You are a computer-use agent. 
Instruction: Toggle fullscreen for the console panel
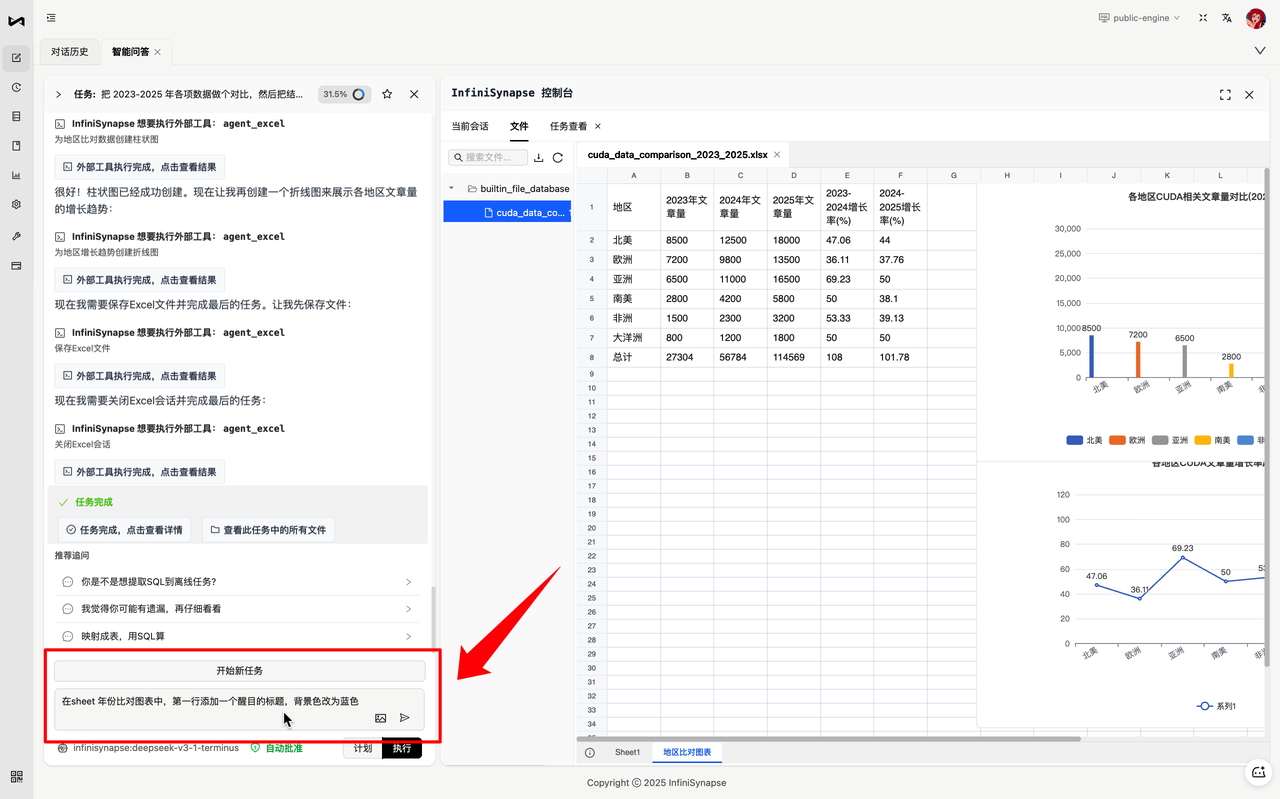[x=1225, y=94]
